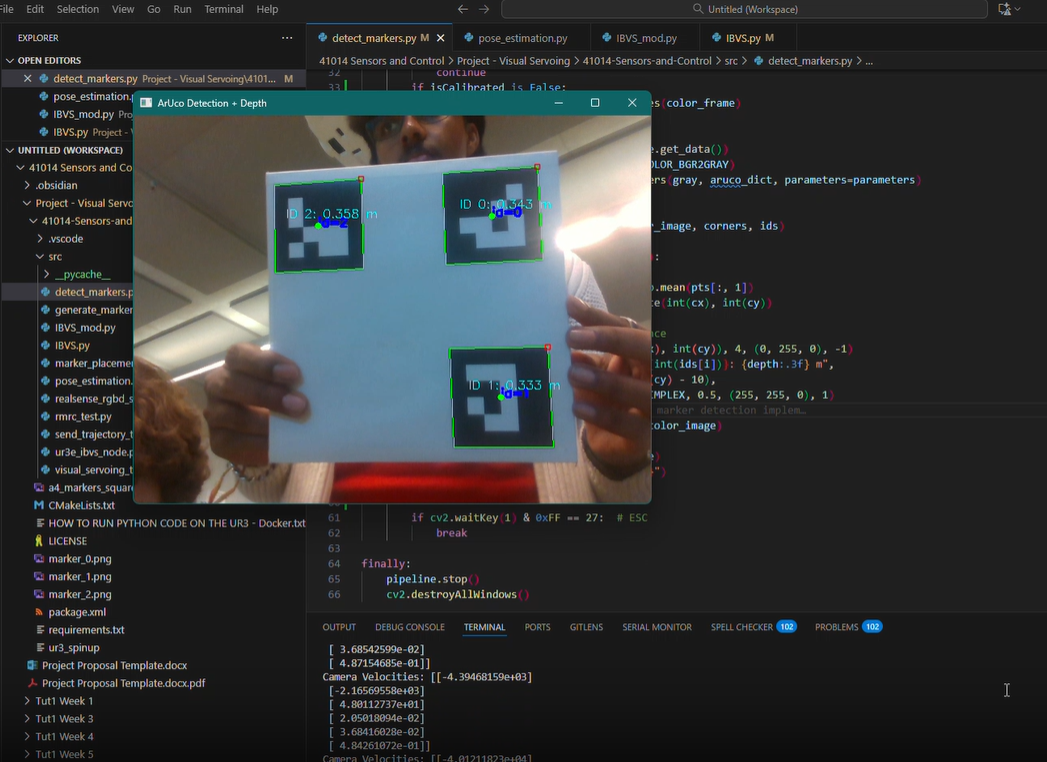1047x762 pixels.
Task: Open Explorer more actions ellipsis
Action: [287, 38]
